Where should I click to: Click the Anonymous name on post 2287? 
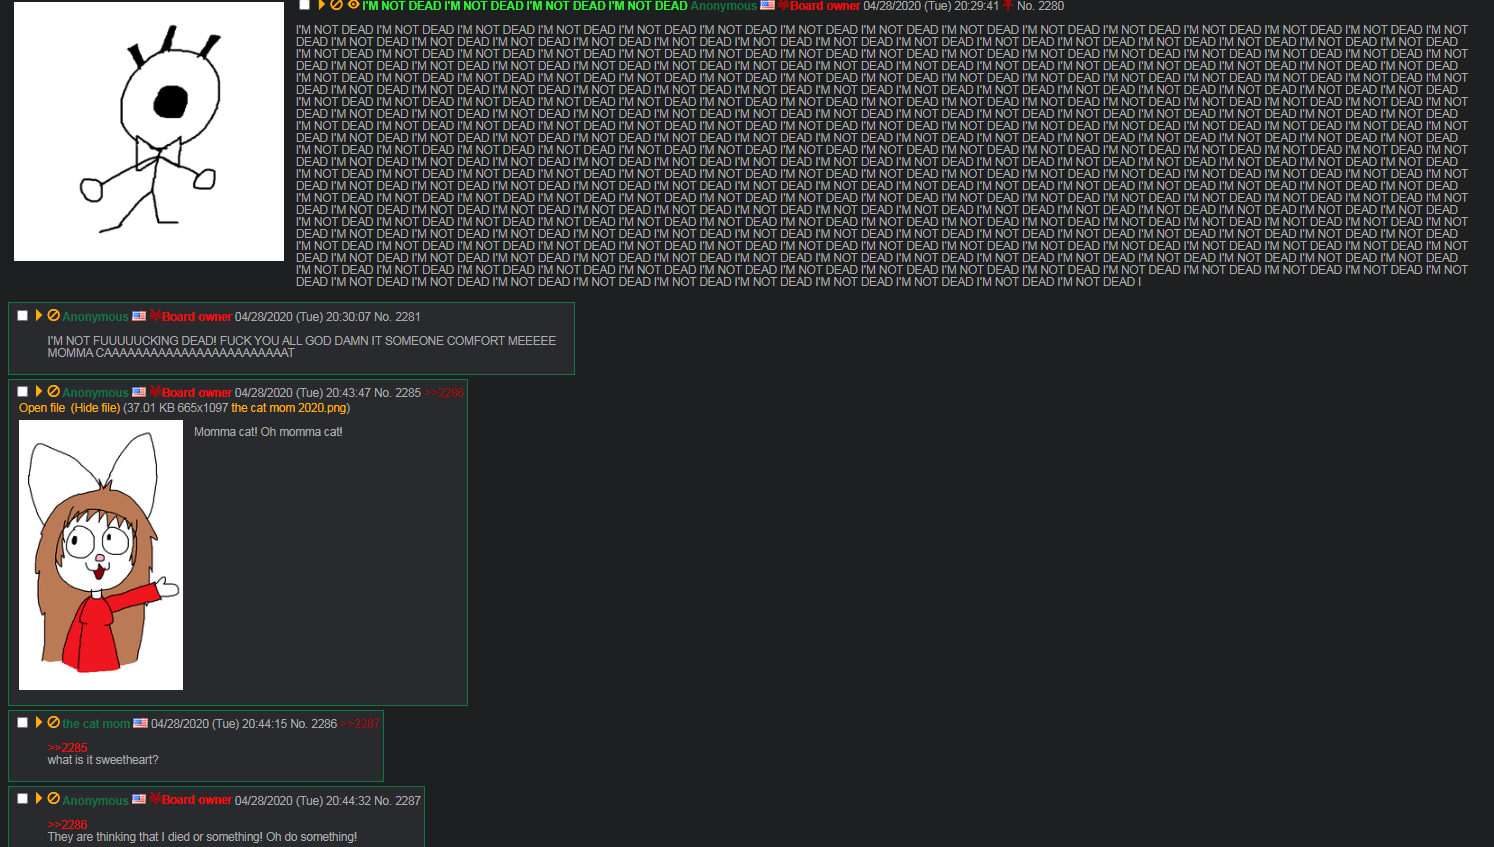(95, 801)
